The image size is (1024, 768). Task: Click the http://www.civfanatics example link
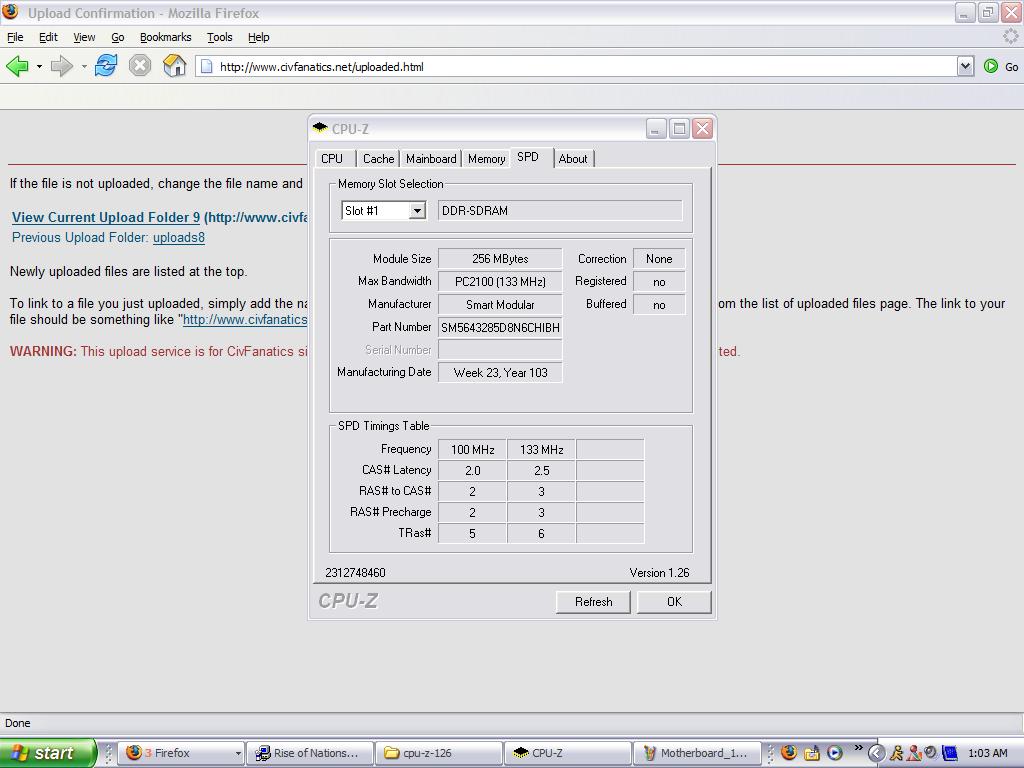point(245,319)
